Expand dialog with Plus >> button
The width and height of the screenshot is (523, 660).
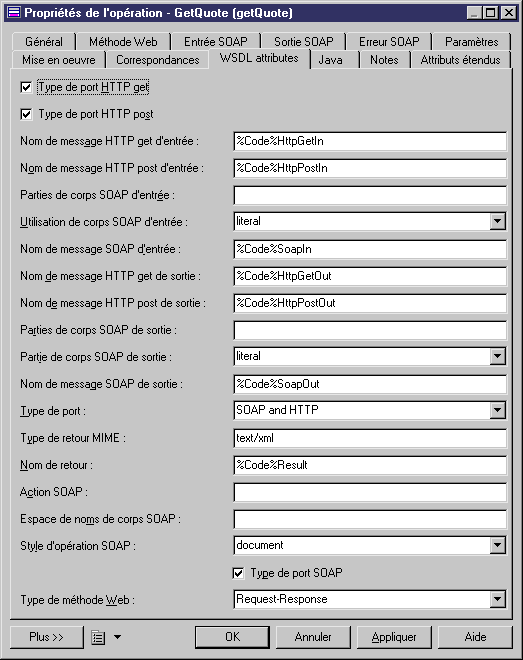click(x=46, y=637)
